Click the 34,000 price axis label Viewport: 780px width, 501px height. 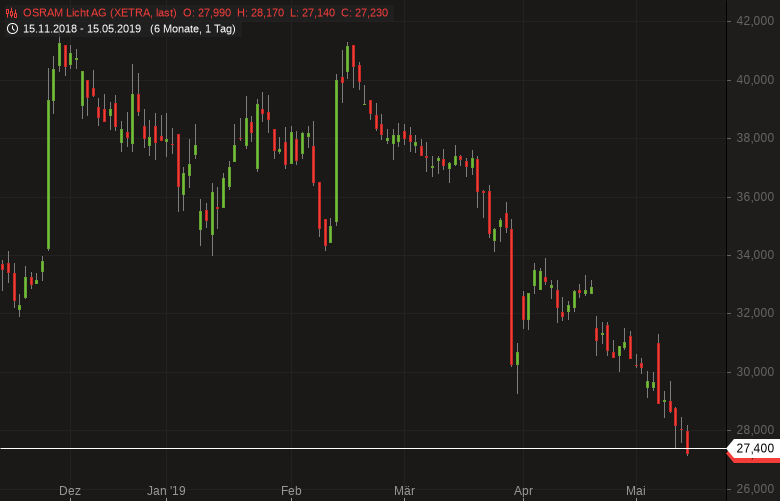coord(755,255)
